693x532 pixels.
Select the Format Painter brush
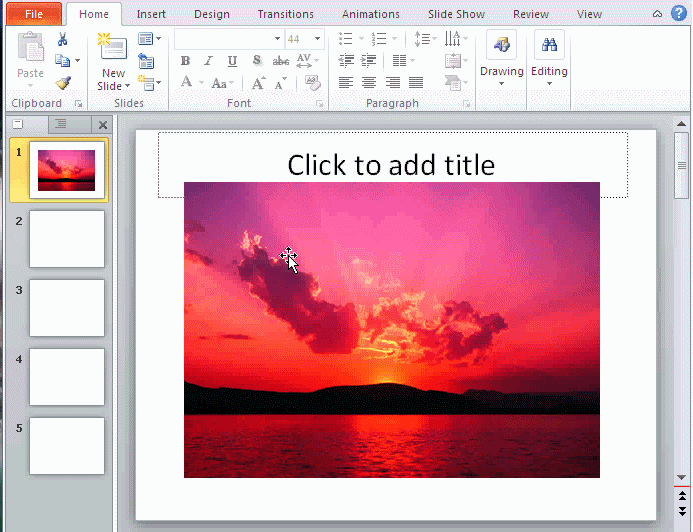[62, 83]
